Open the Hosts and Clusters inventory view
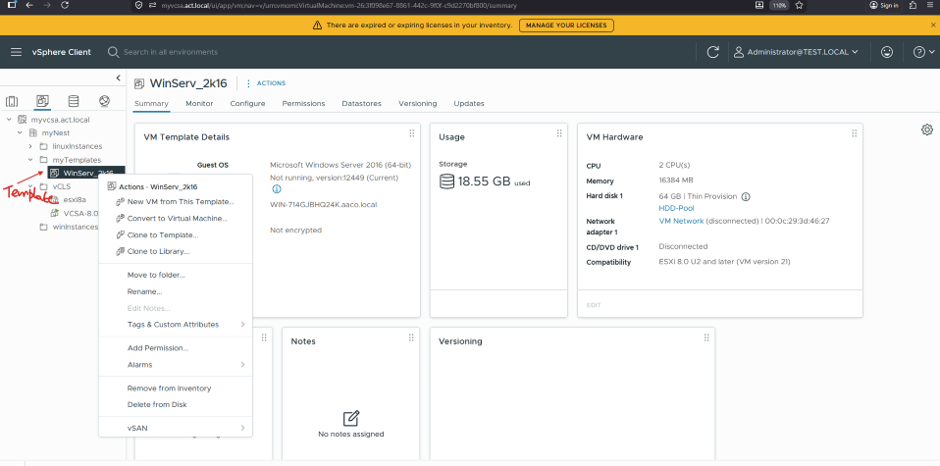 (12, 101)
